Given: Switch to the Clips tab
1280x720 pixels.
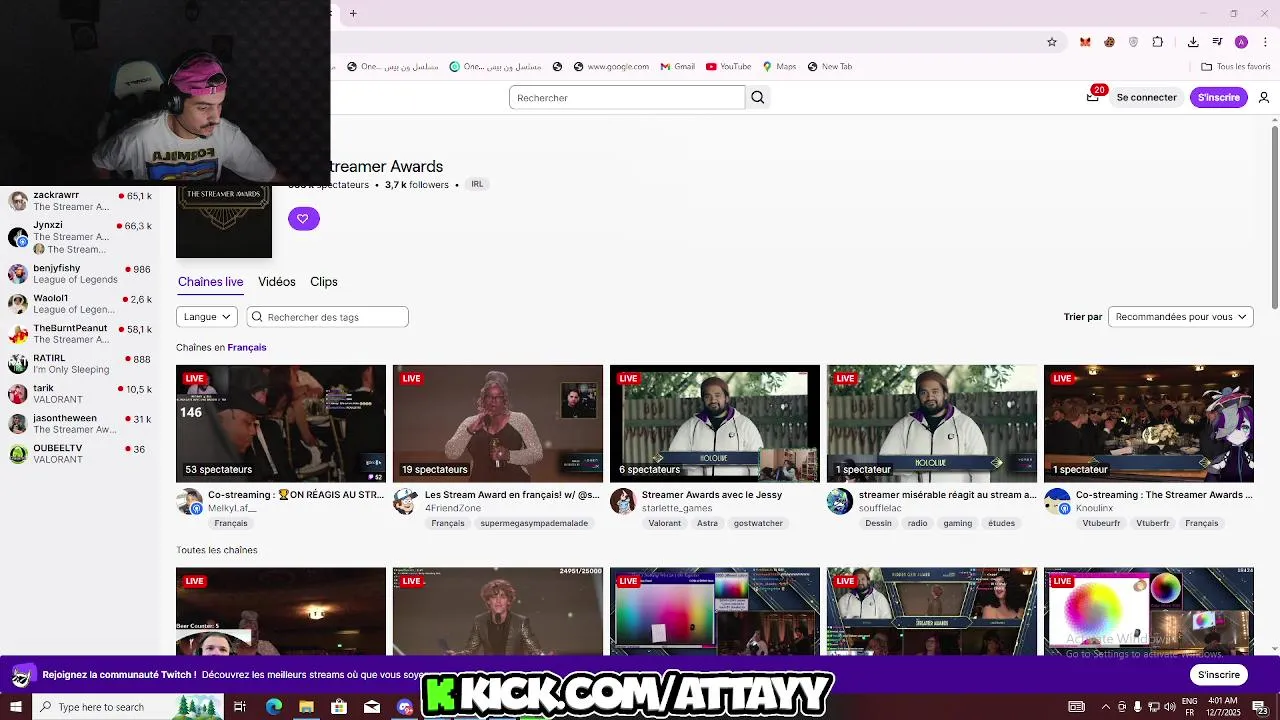Looking at the screenshot, I should pos(324,282).
